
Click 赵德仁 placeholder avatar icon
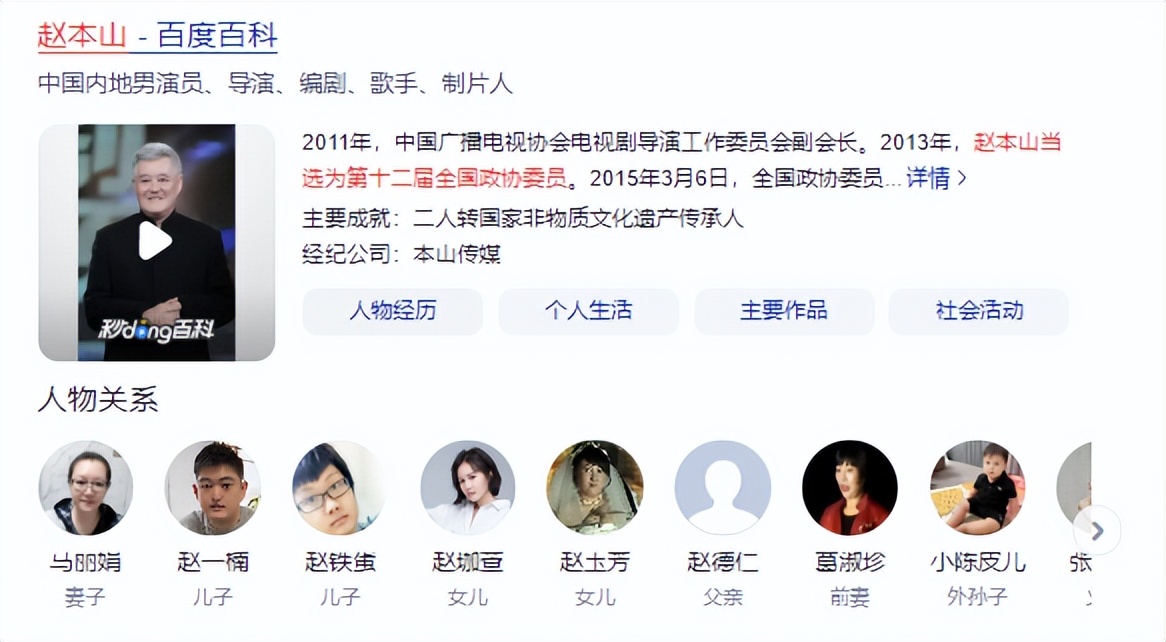pos(723,487)
